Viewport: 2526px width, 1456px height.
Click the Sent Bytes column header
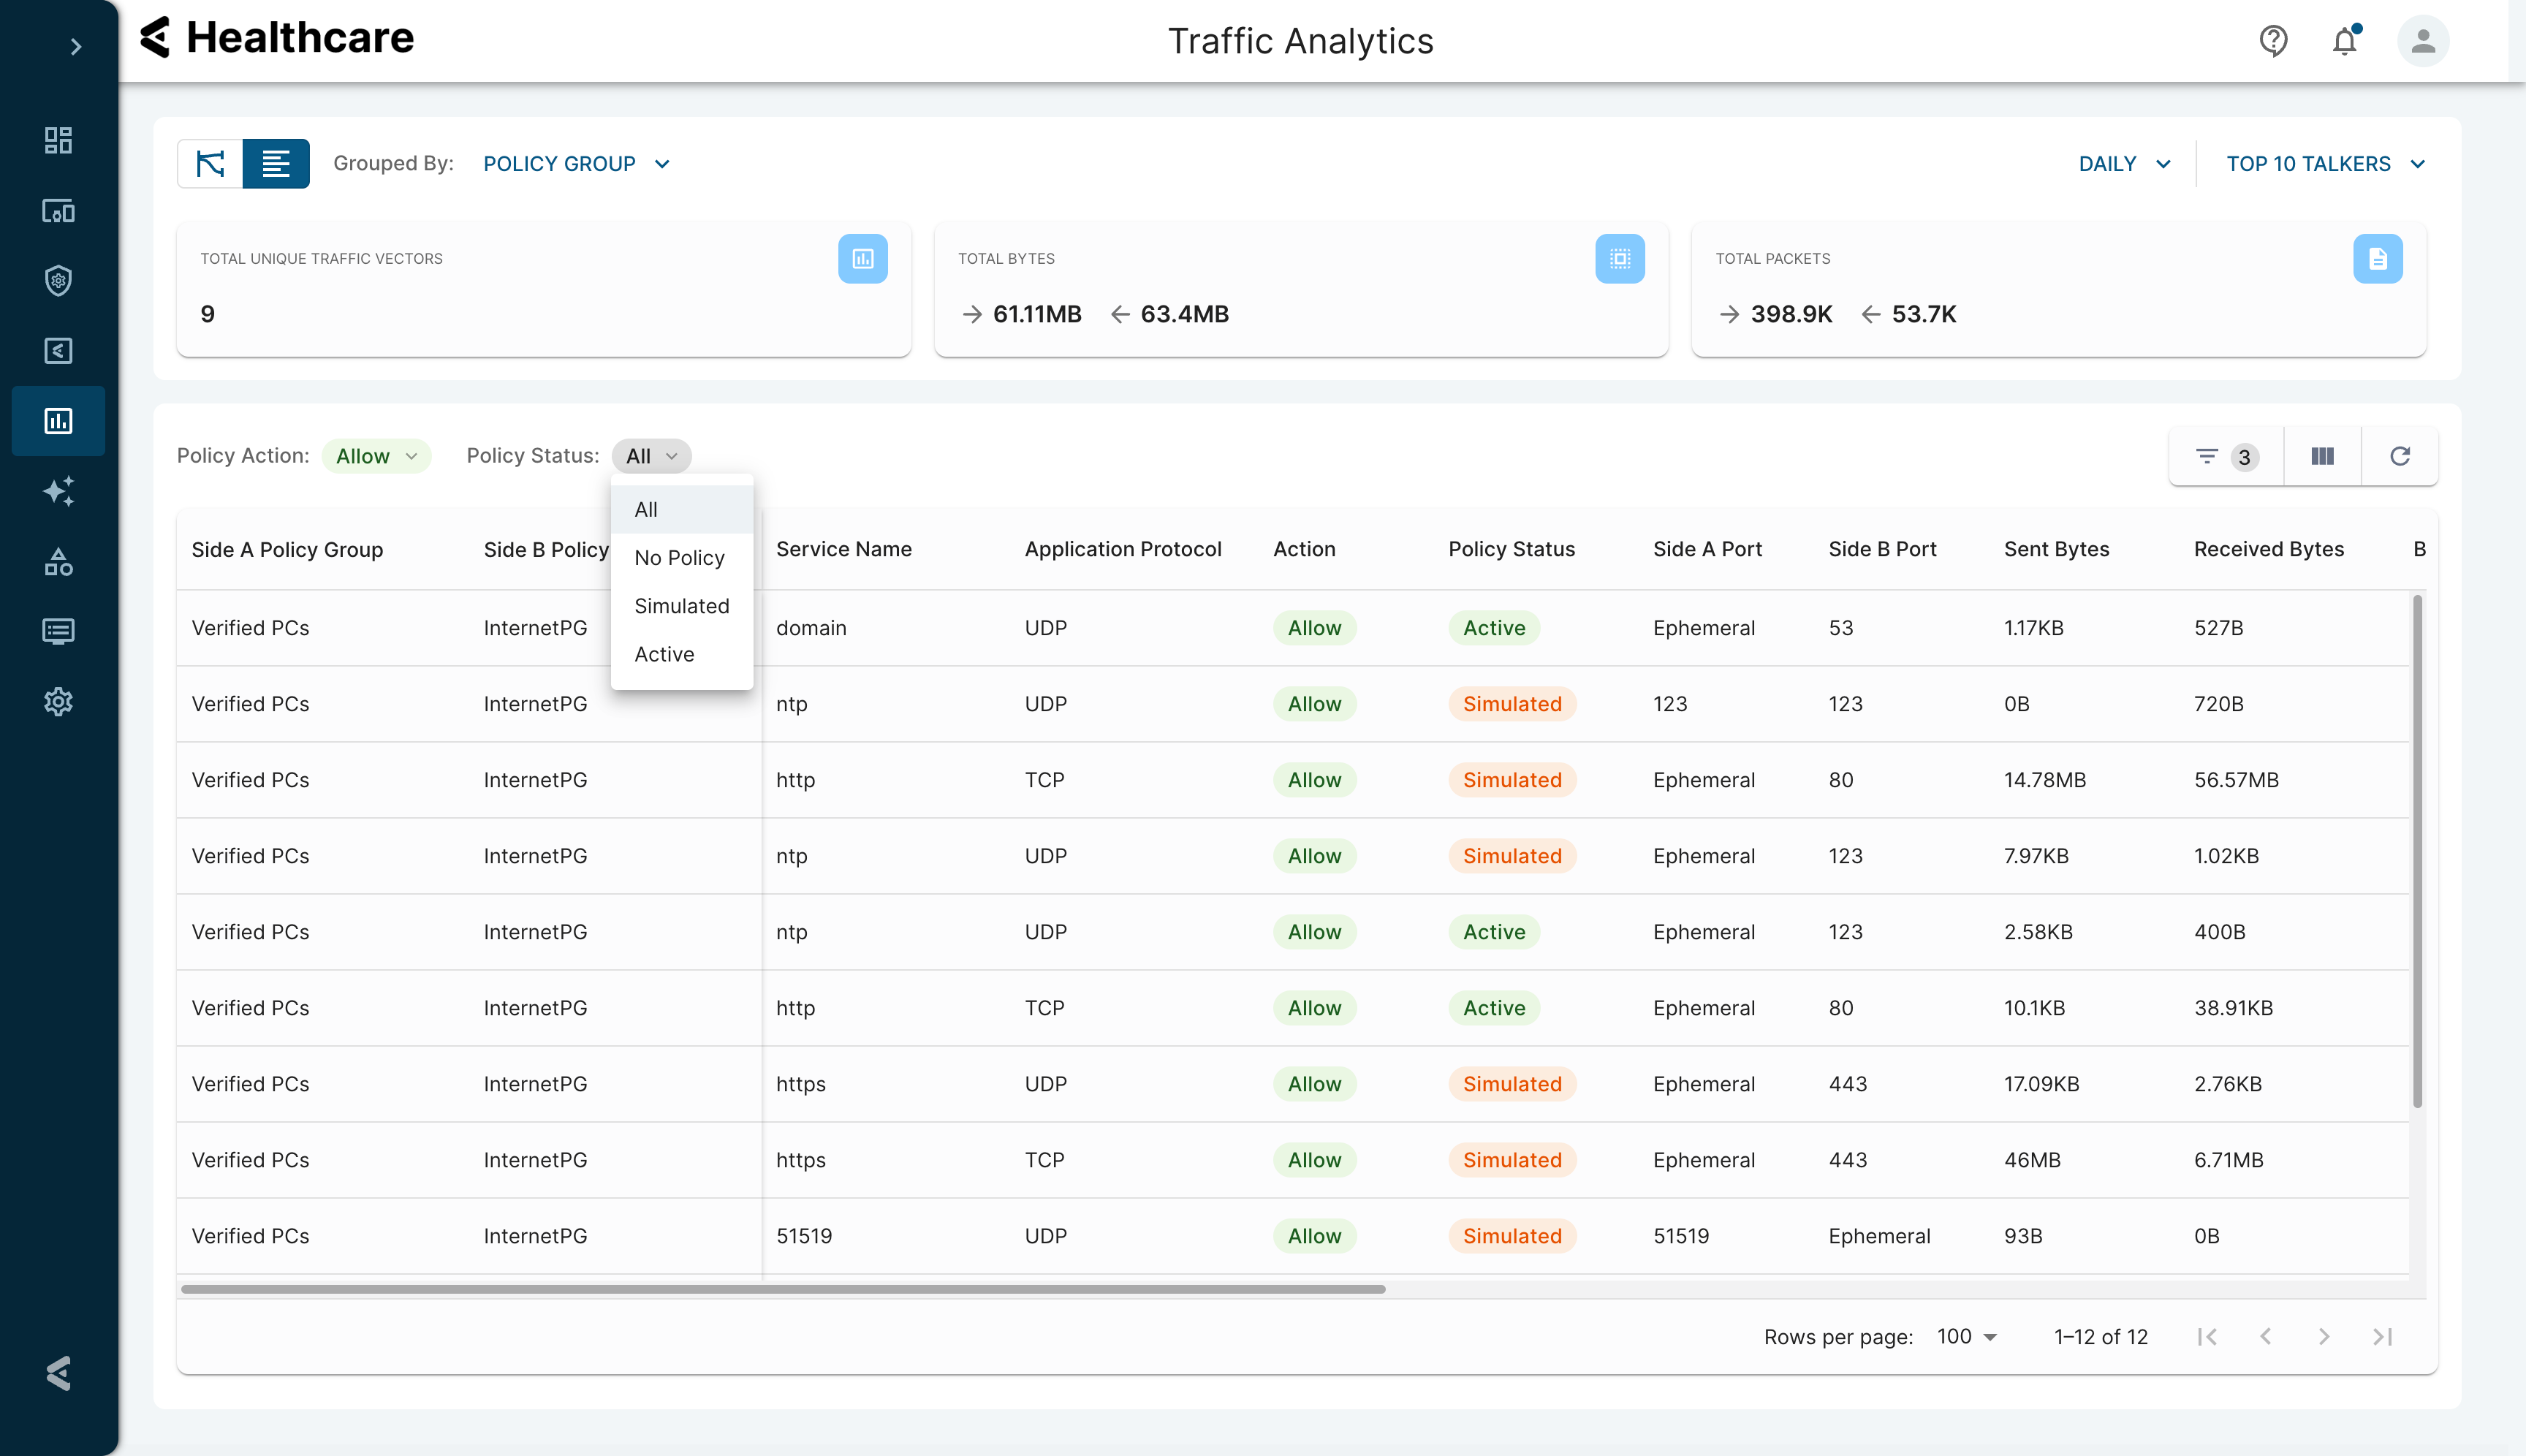click(2056, 549)
